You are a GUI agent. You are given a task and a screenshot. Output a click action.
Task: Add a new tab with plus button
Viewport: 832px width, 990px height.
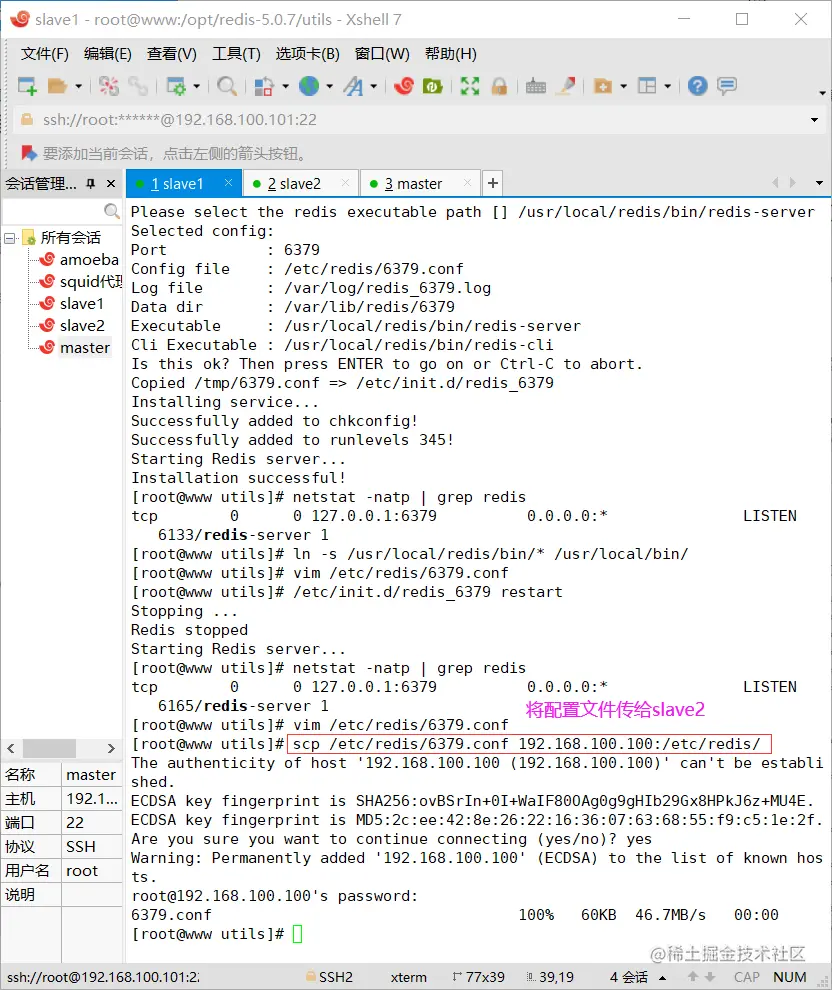[x=493, y=183]
